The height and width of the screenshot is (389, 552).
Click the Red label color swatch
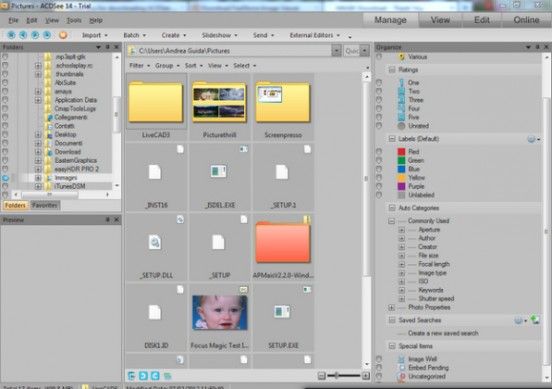(401, 151)
